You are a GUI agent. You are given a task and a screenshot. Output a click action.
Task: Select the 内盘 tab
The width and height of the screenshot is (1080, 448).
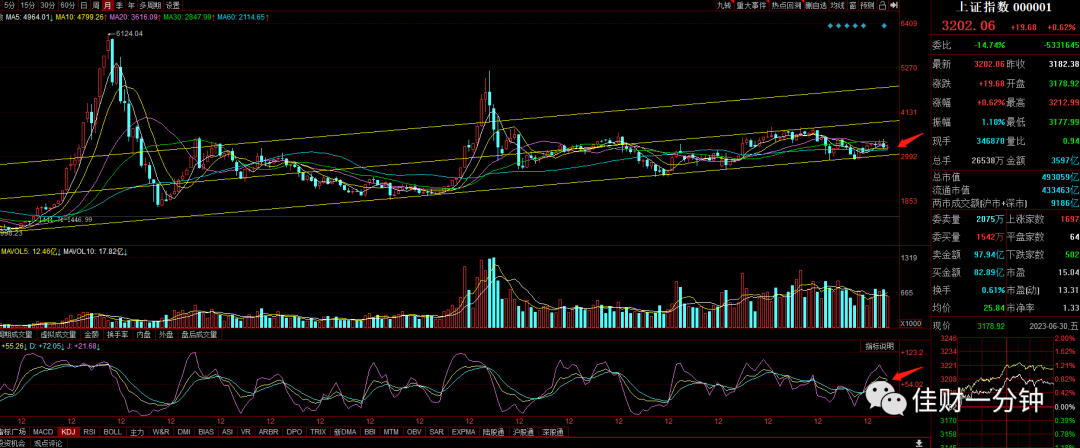point(143,334)
